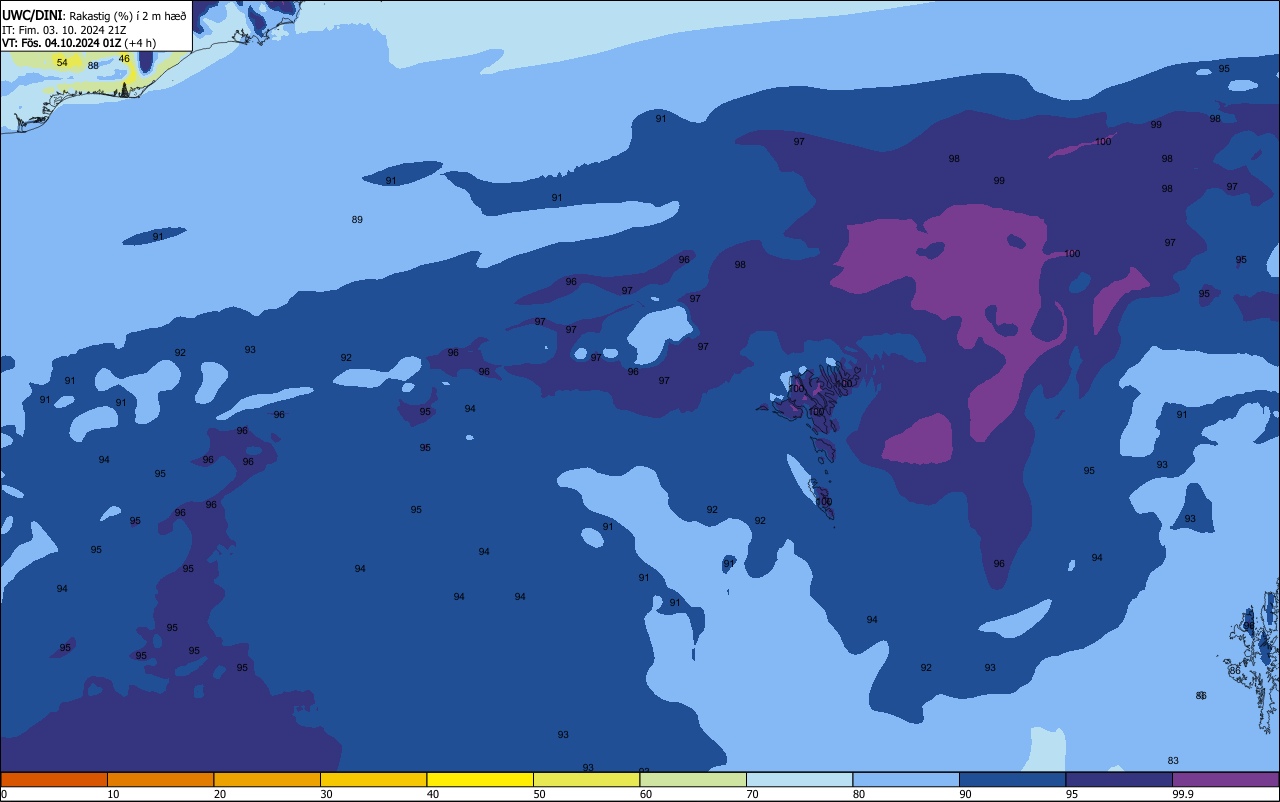
Task: Click the pale green 60–70 legend segment
Action: point(693,779)
